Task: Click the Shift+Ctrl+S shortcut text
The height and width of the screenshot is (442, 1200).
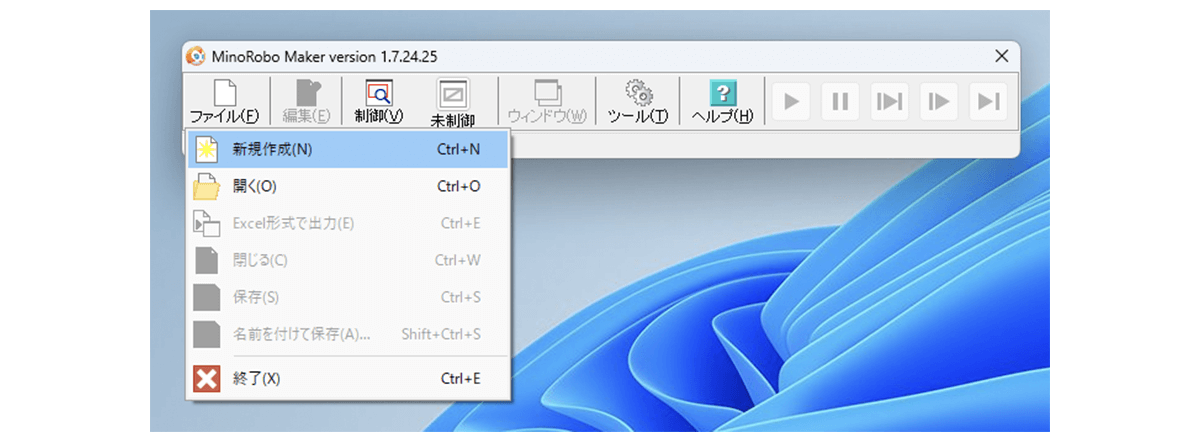Action: tap(441, 334)
